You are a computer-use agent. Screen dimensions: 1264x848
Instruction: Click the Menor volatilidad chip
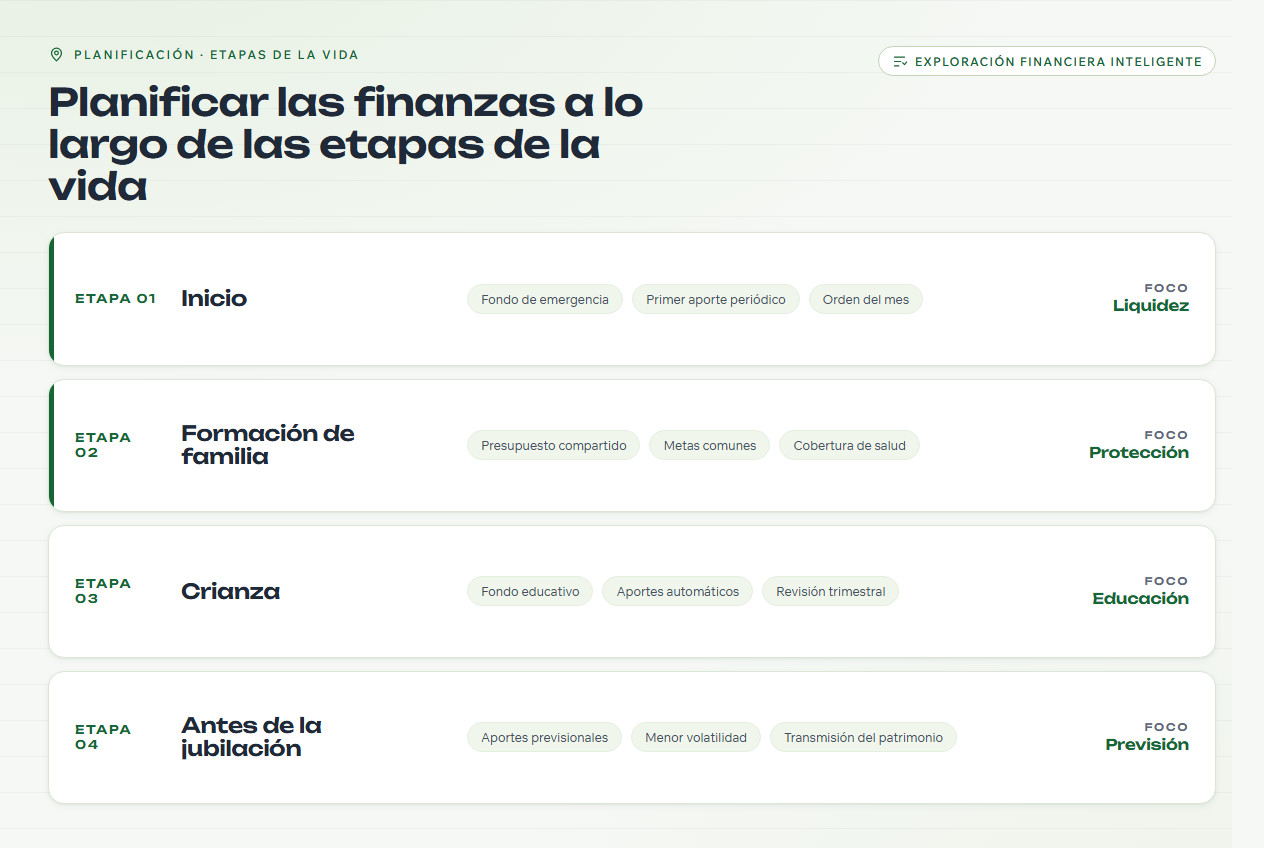click(x=696, y=737)
